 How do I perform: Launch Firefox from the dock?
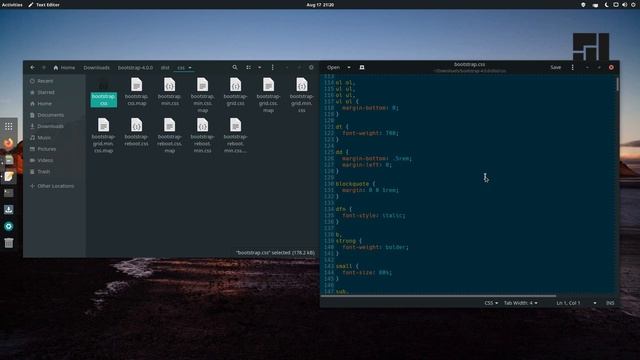(9, 143)
